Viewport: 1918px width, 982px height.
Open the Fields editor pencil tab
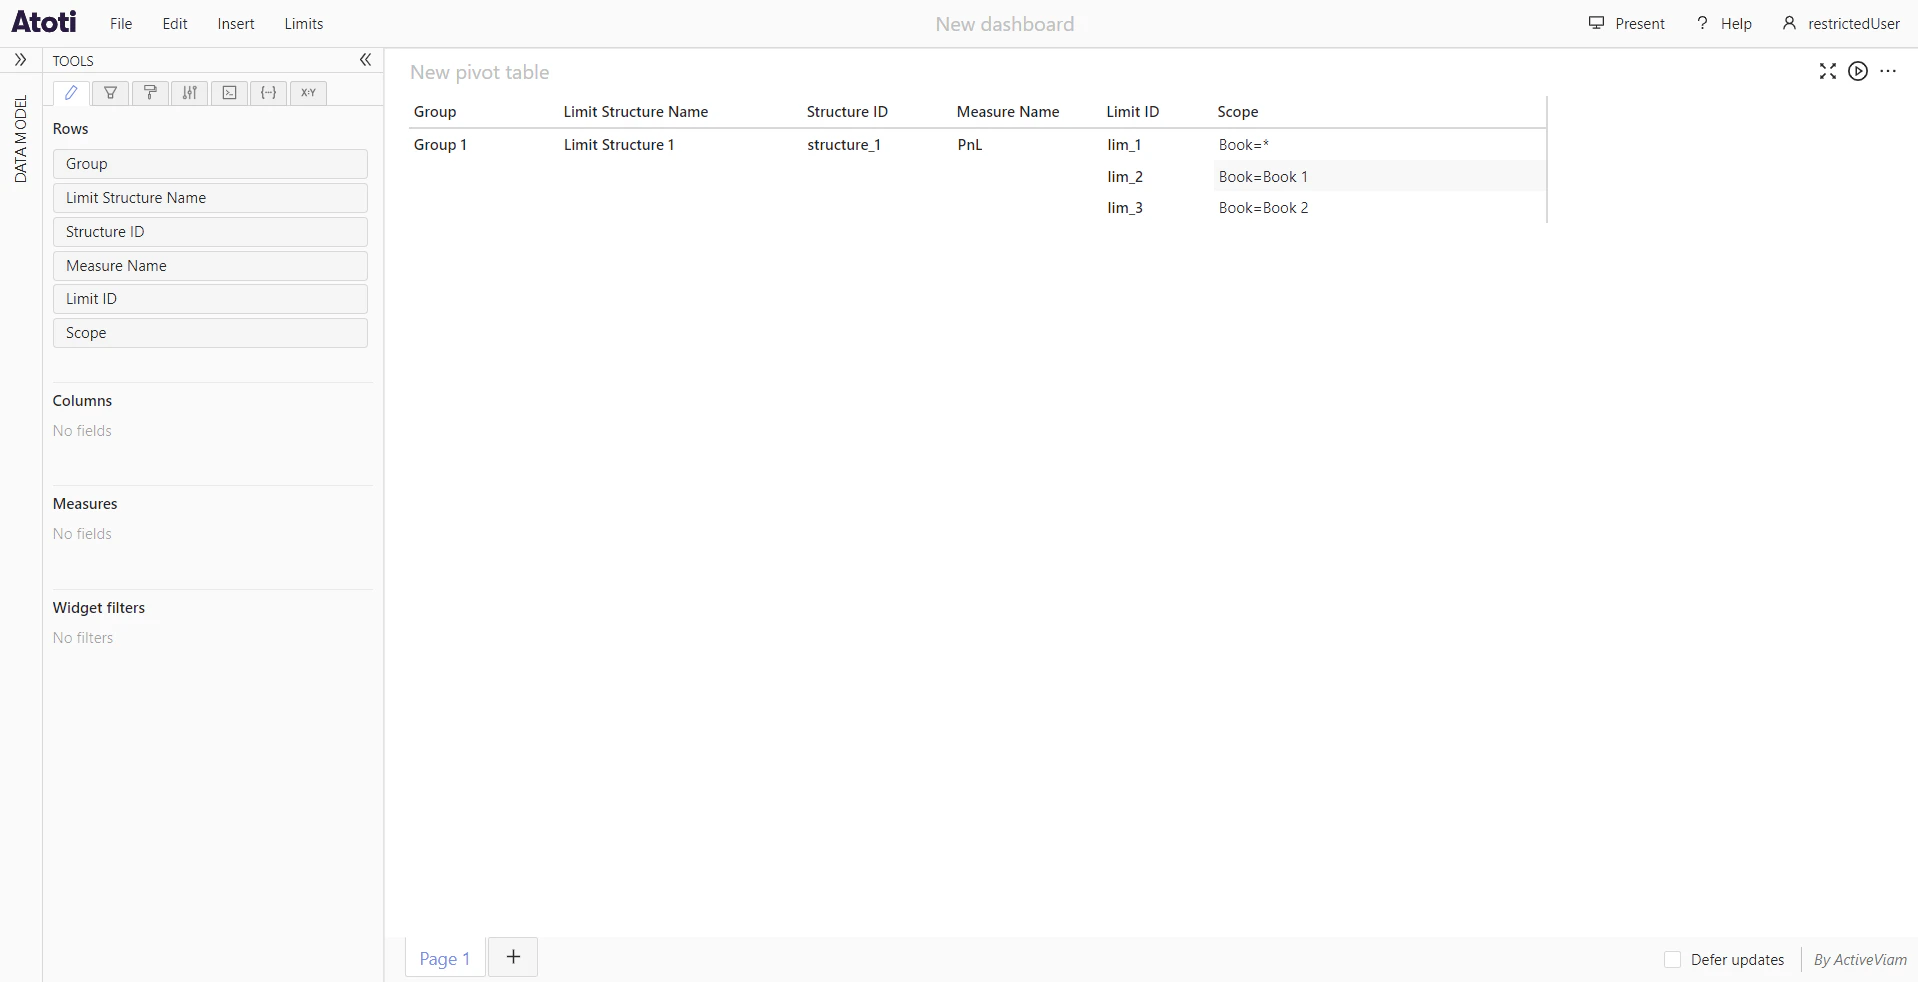[71, 93]
